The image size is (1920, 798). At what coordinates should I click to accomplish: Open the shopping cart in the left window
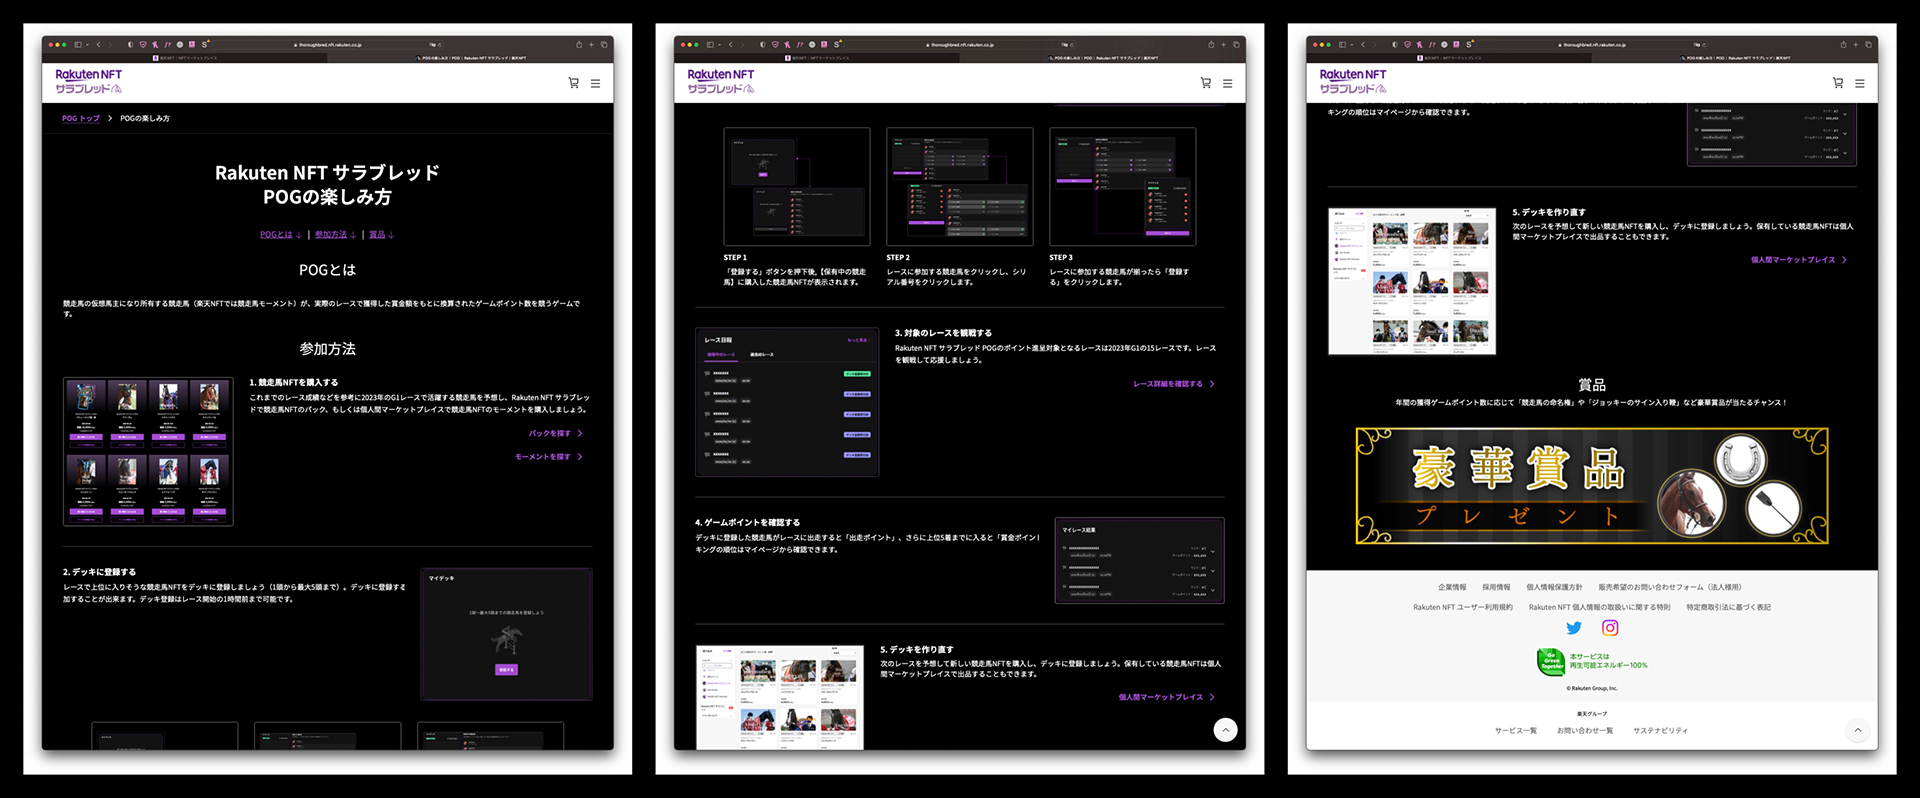click(574, 83)
